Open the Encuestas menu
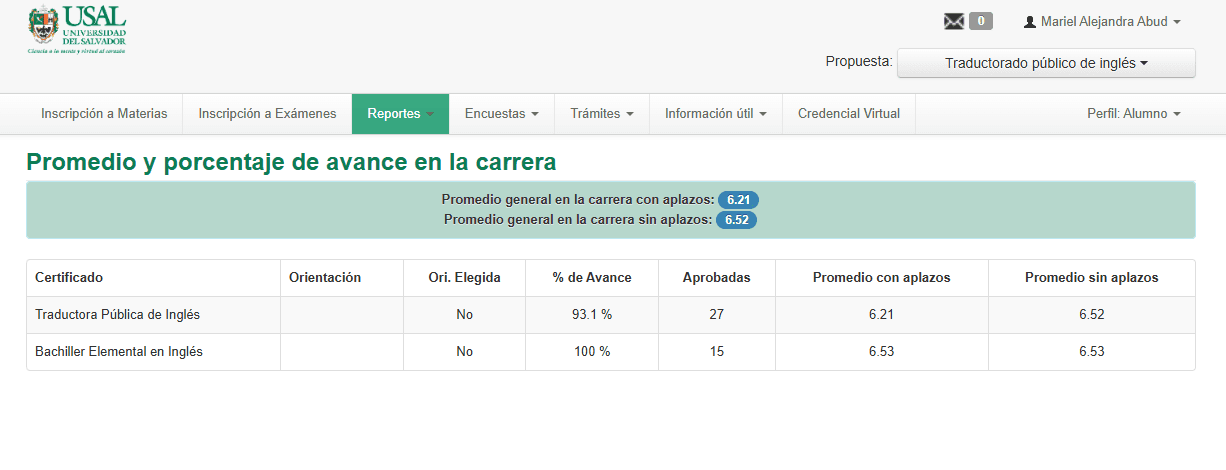 (502, 114)
